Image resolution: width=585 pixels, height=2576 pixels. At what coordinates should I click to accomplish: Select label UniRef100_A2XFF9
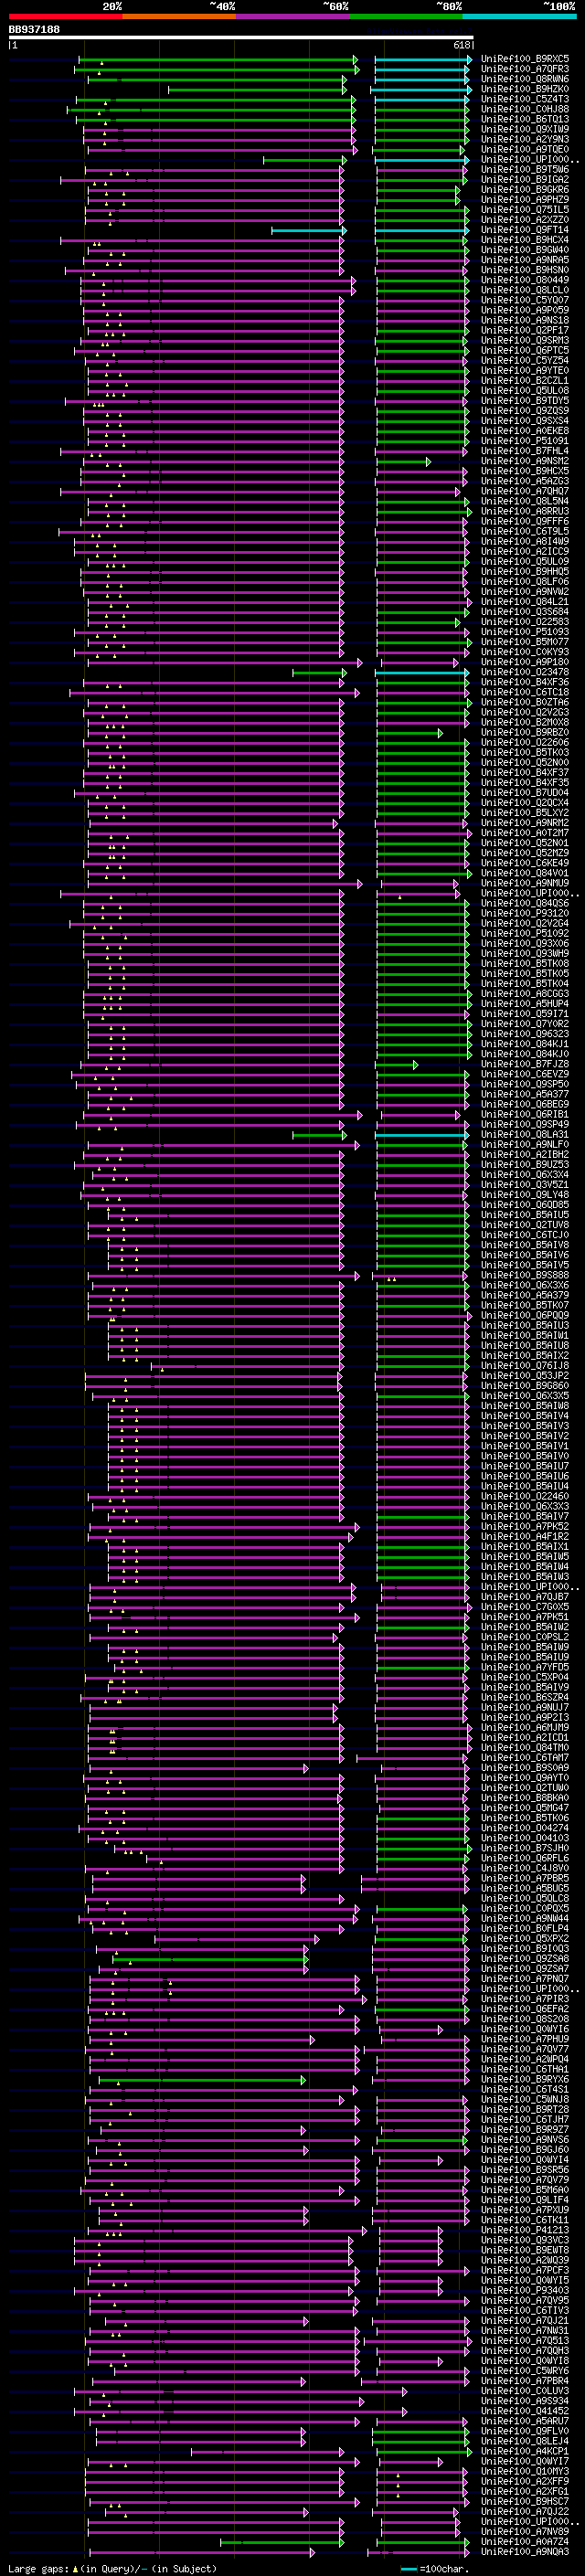point(525,2481)
